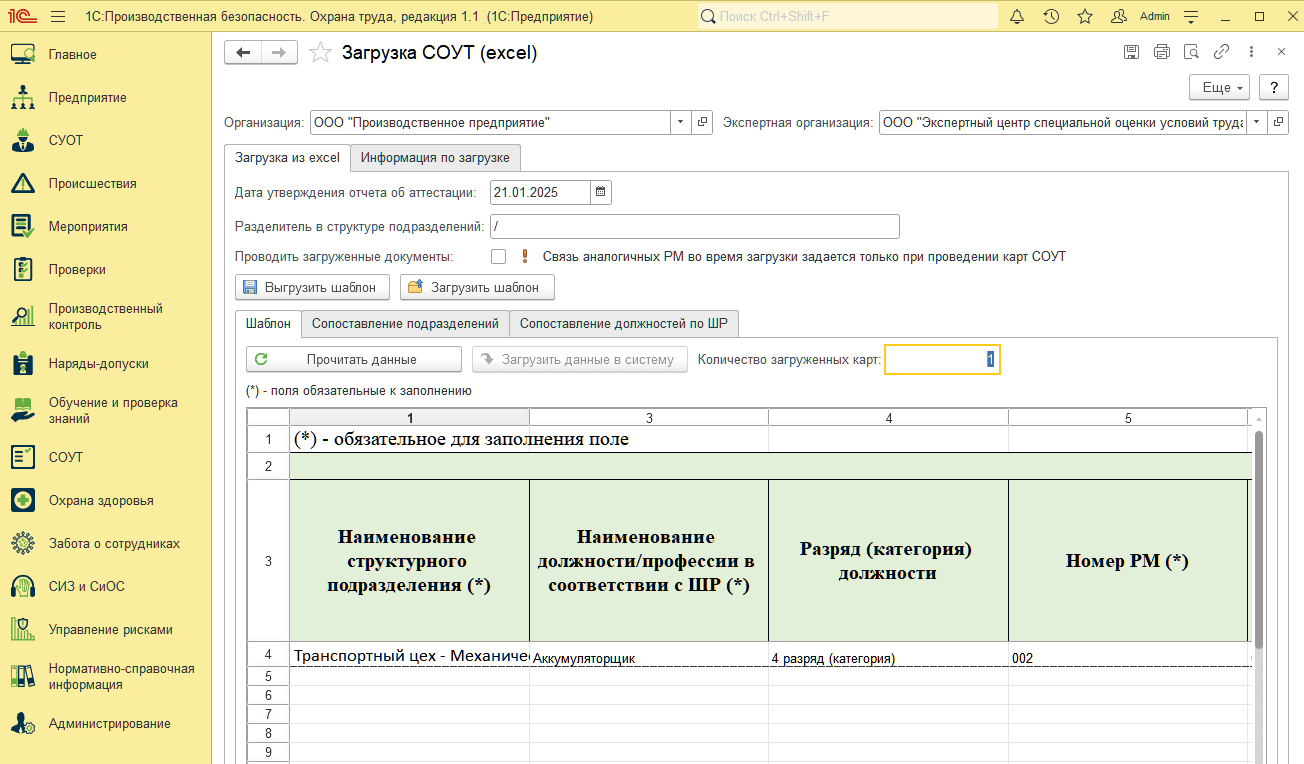Open the Охрана здоровья icon
This screenshot has width=1304, height=764.
23,500
